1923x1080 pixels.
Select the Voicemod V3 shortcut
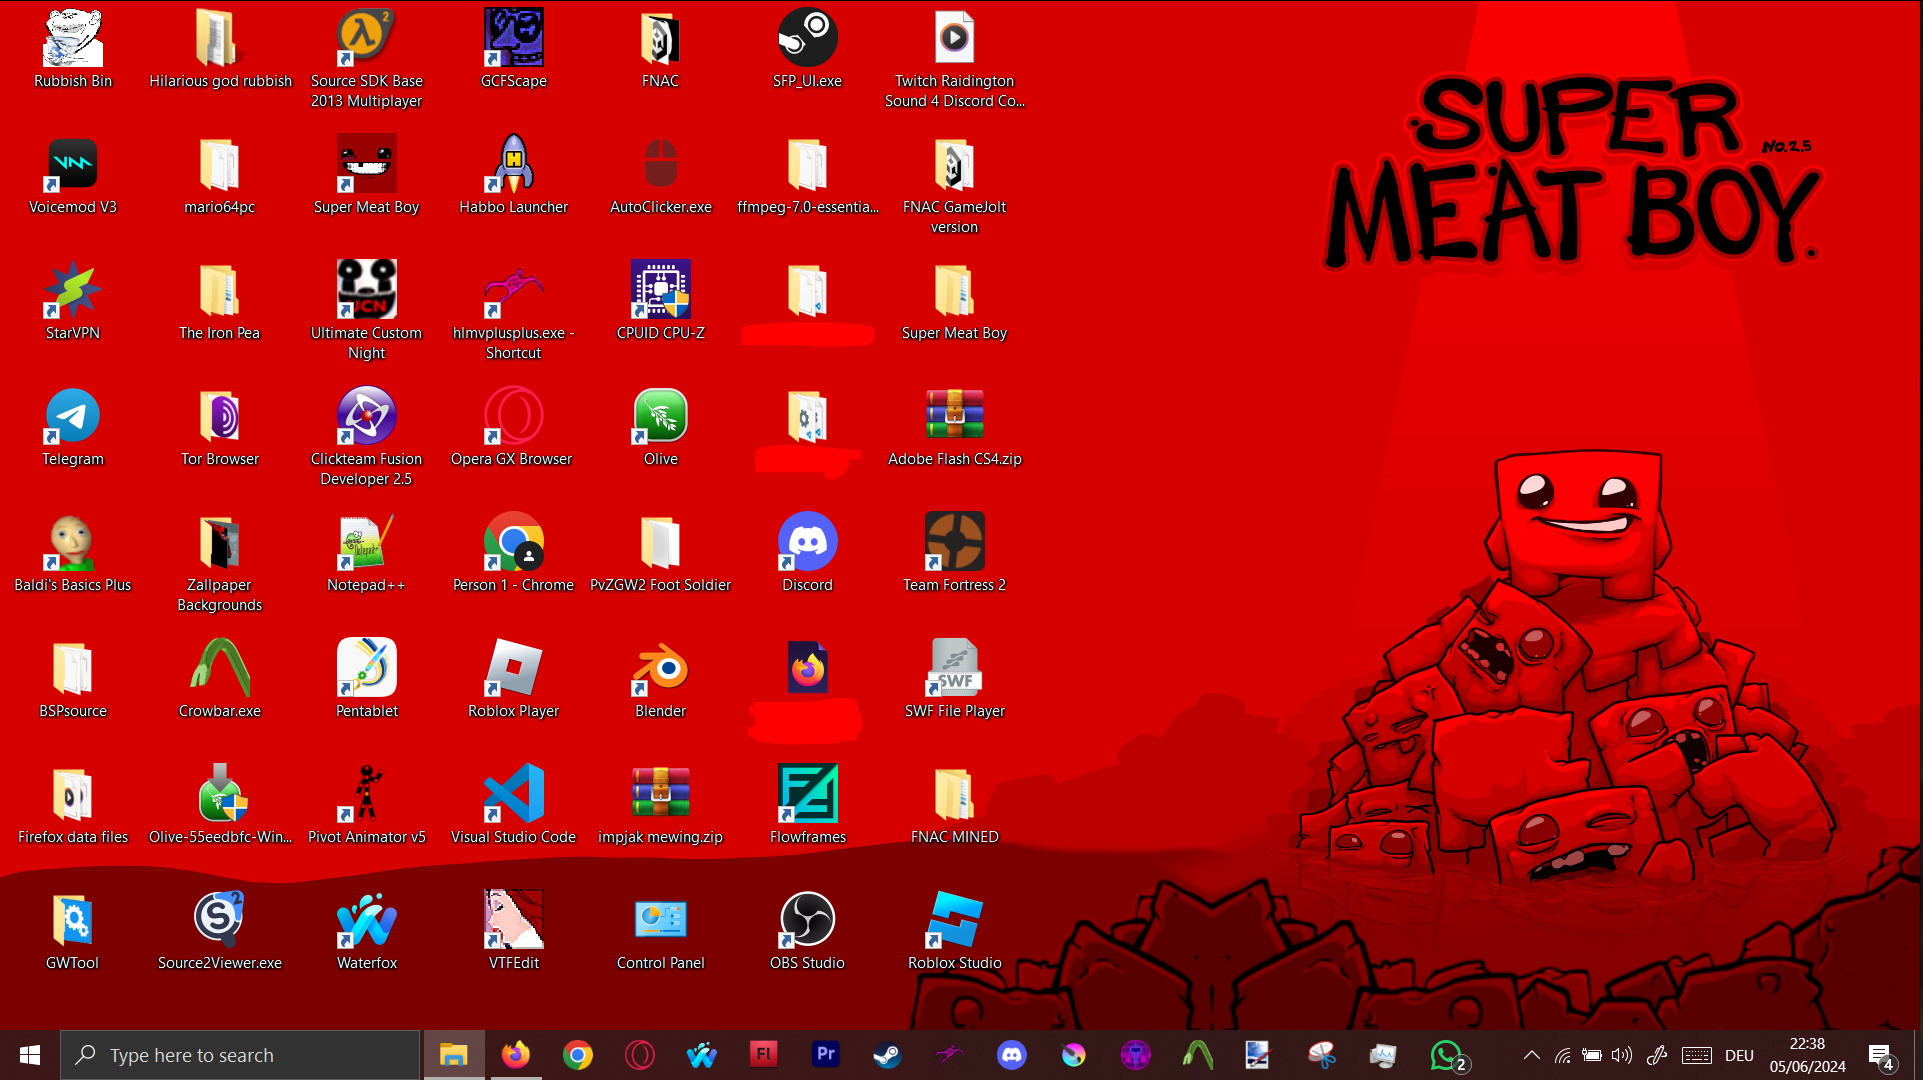[x=73, y=166]
